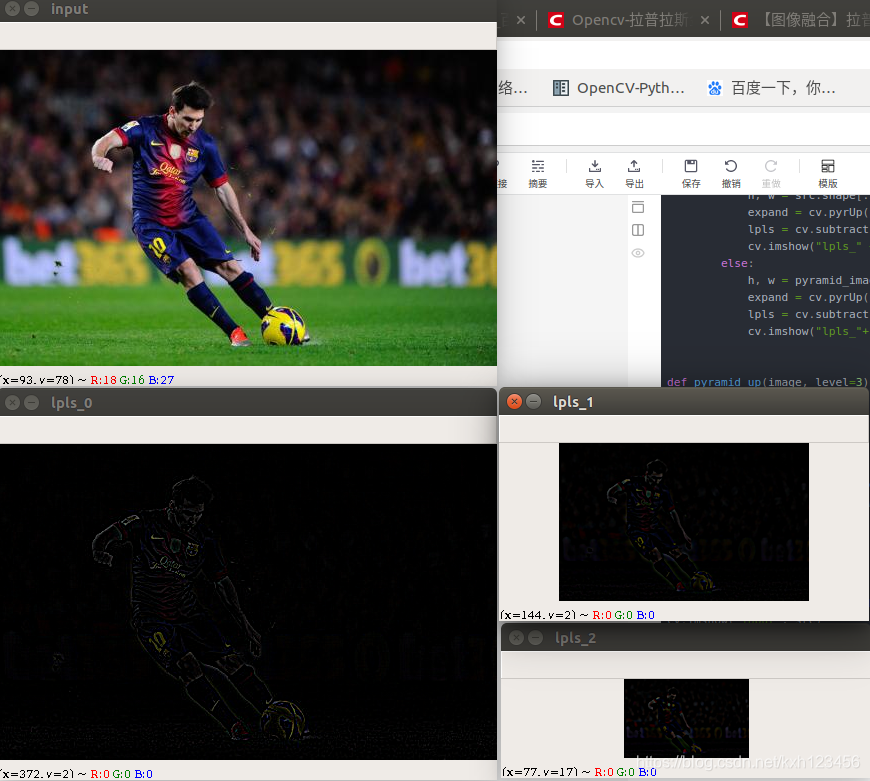Toggle the eye preview icon in the editor sidebar
This screenshot has width=870, height=781.
coord(637,253)
